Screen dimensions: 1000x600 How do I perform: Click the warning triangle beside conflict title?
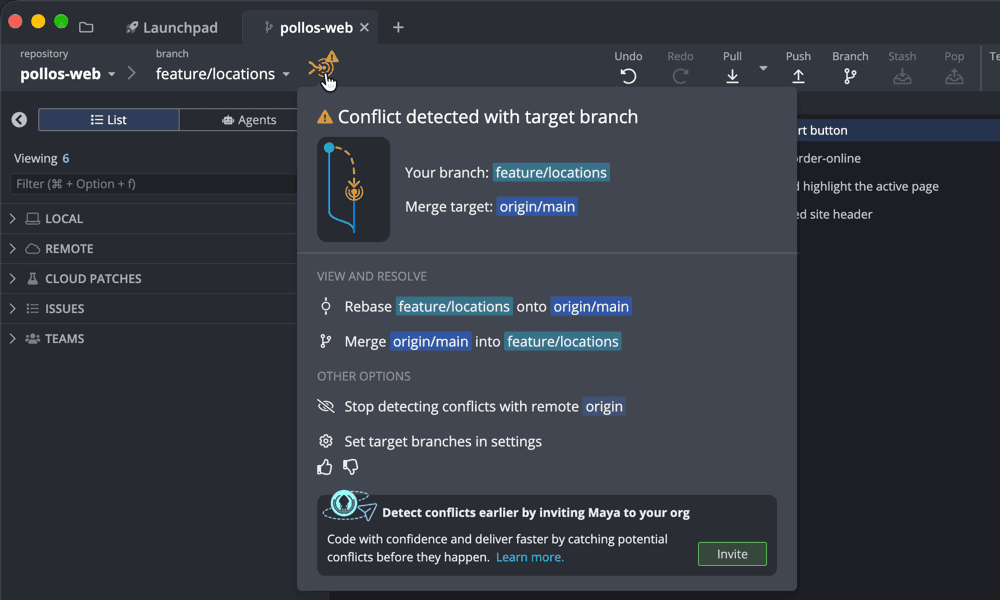pos(325,117)
